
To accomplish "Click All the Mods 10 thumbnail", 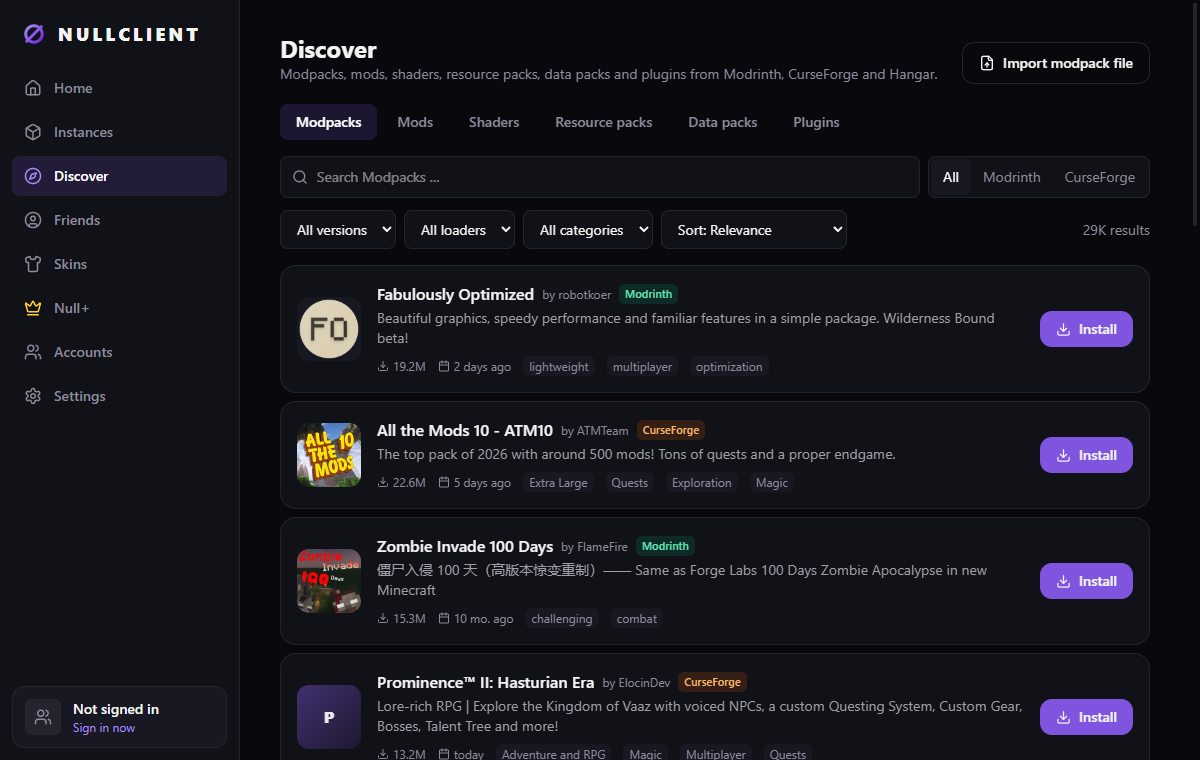I will click(329, 455).
